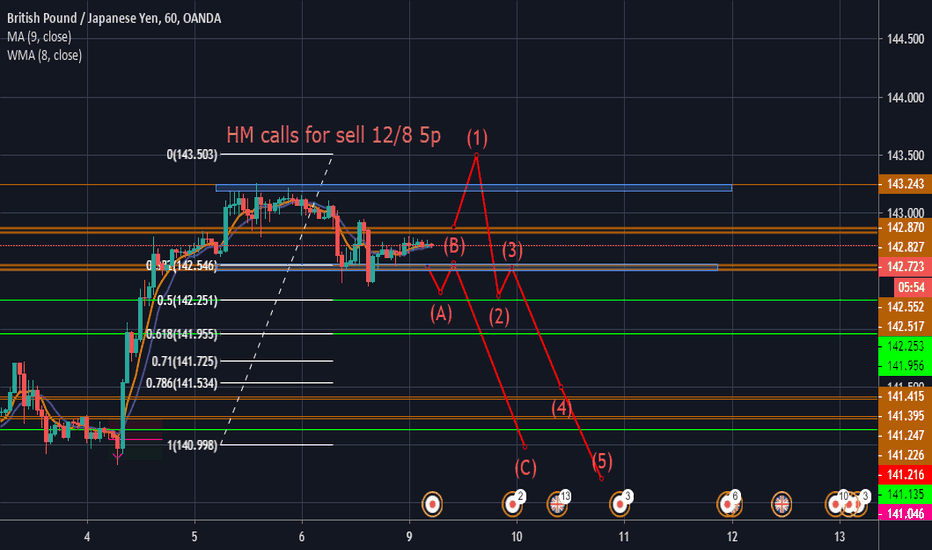Select the (5) wave label
The height and width of the screenshot is (550, 932).
pyautogui.click(x=601, y=460)
